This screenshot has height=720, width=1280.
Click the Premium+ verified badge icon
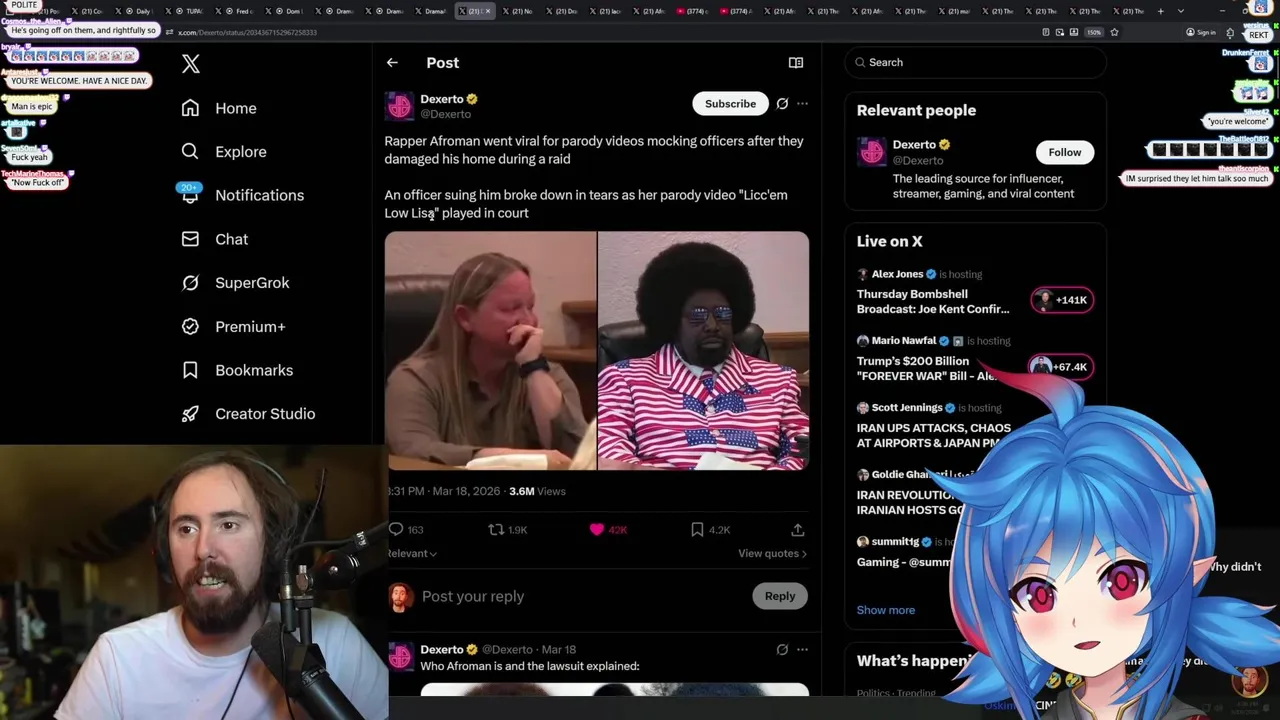190,326
